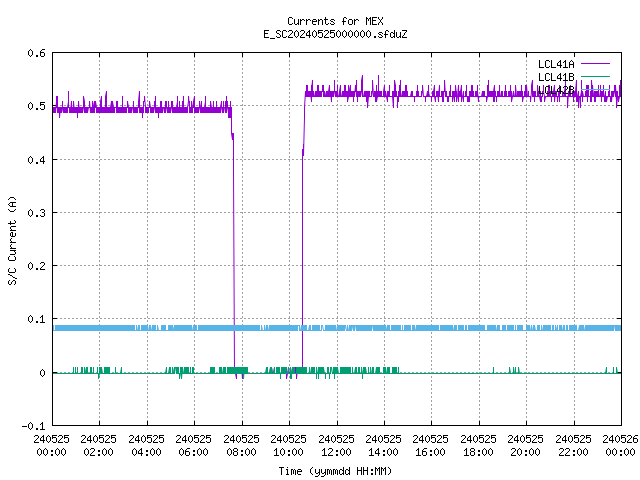Click the 240525 20:00 x-axis tick label

525,445
